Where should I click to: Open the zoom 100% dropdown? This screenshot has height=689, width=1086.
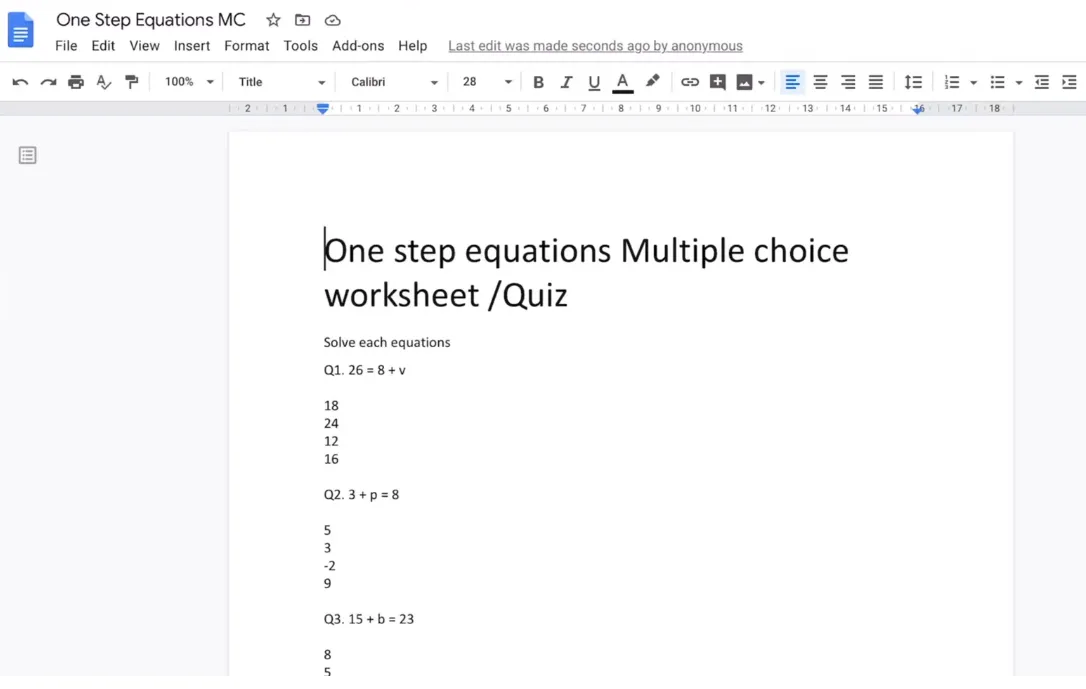[189, 82]
